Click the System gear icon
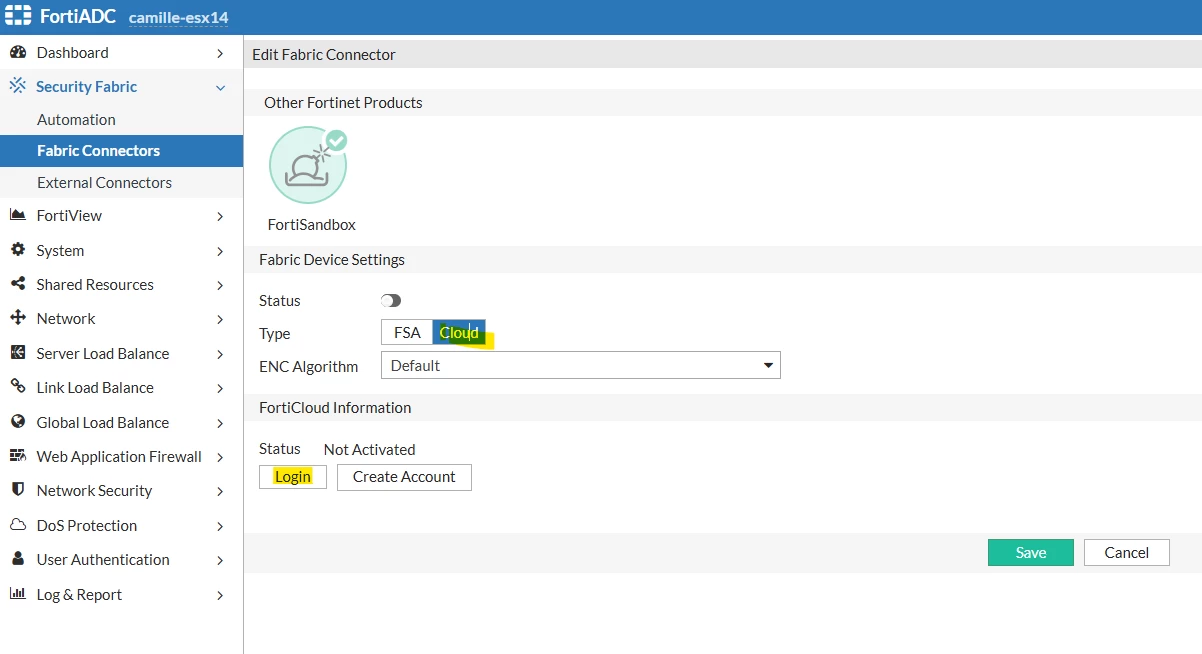Viewport: 1202px width, 654px height. click(x=18, y=250)
